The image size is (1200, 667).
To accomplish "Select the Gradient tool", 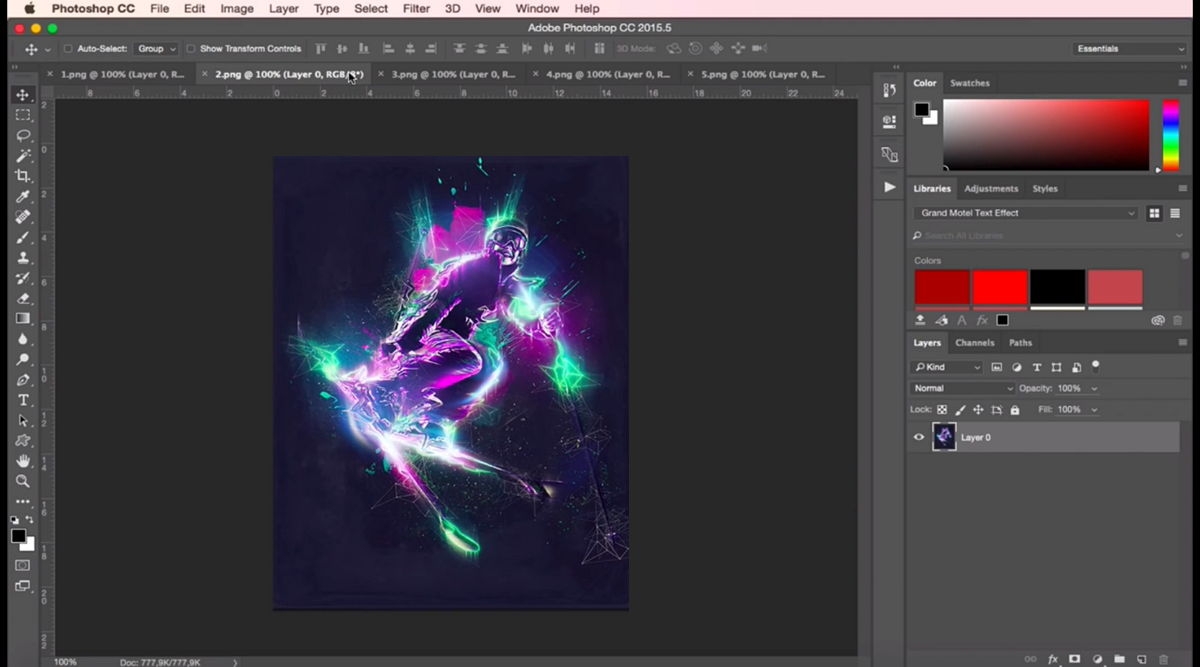I will coord(23,318).
